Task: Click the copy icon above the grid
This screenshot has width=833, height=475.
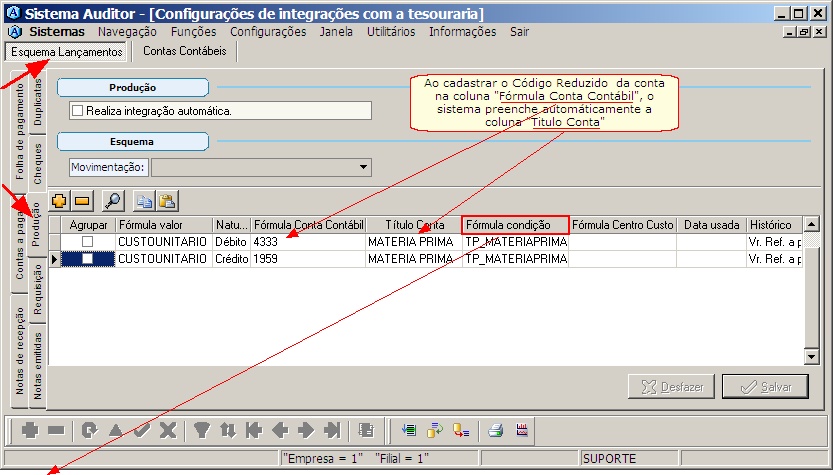Action: point(145,201)
